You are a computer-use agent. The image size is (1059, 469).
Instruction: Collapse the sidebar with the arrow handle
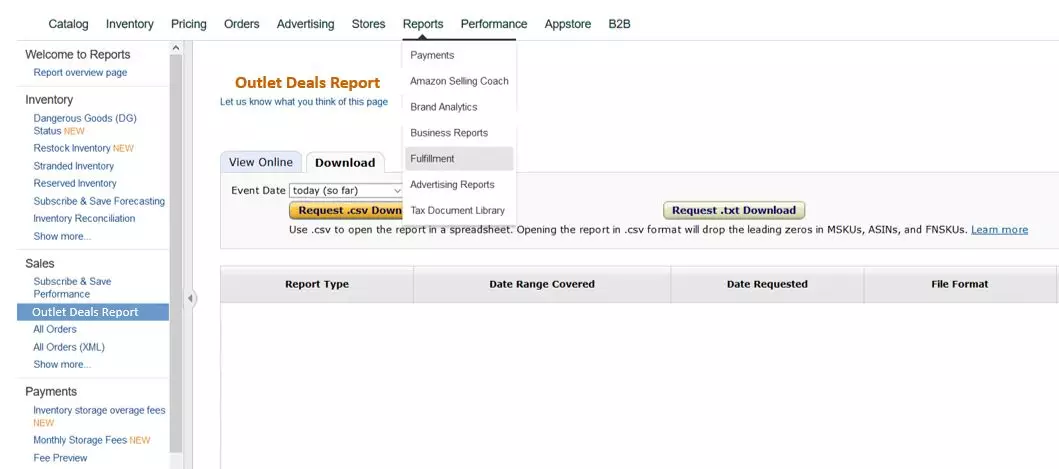(190, 298)
